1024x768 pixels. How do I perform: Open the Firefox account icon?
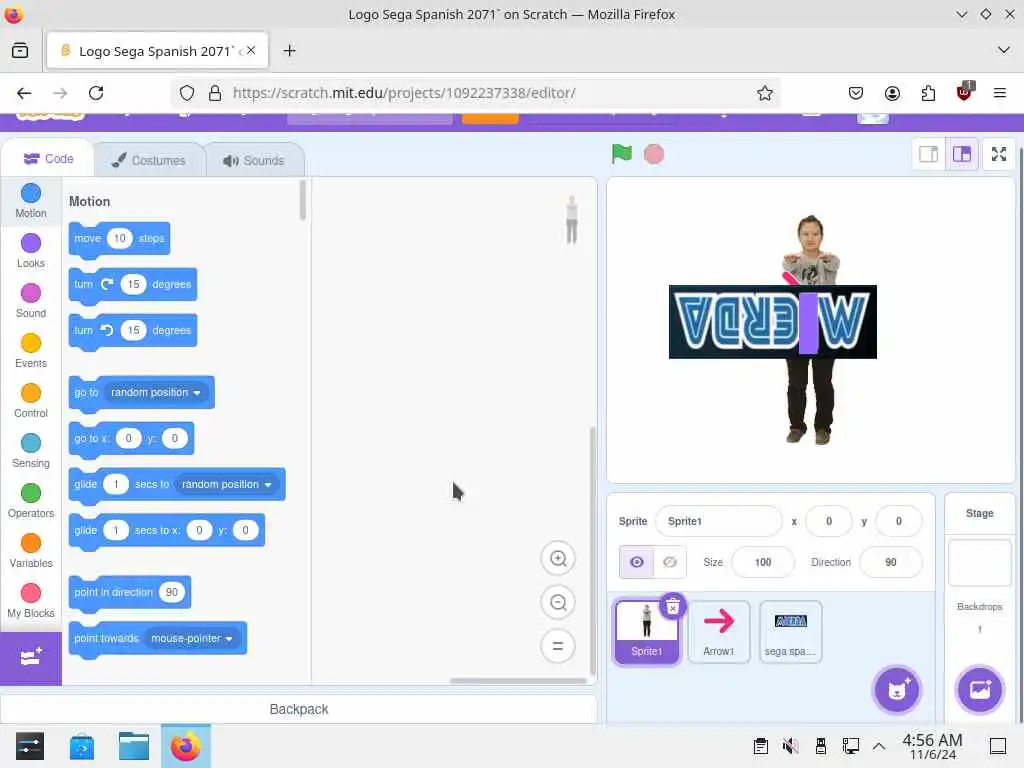point(892,93)
